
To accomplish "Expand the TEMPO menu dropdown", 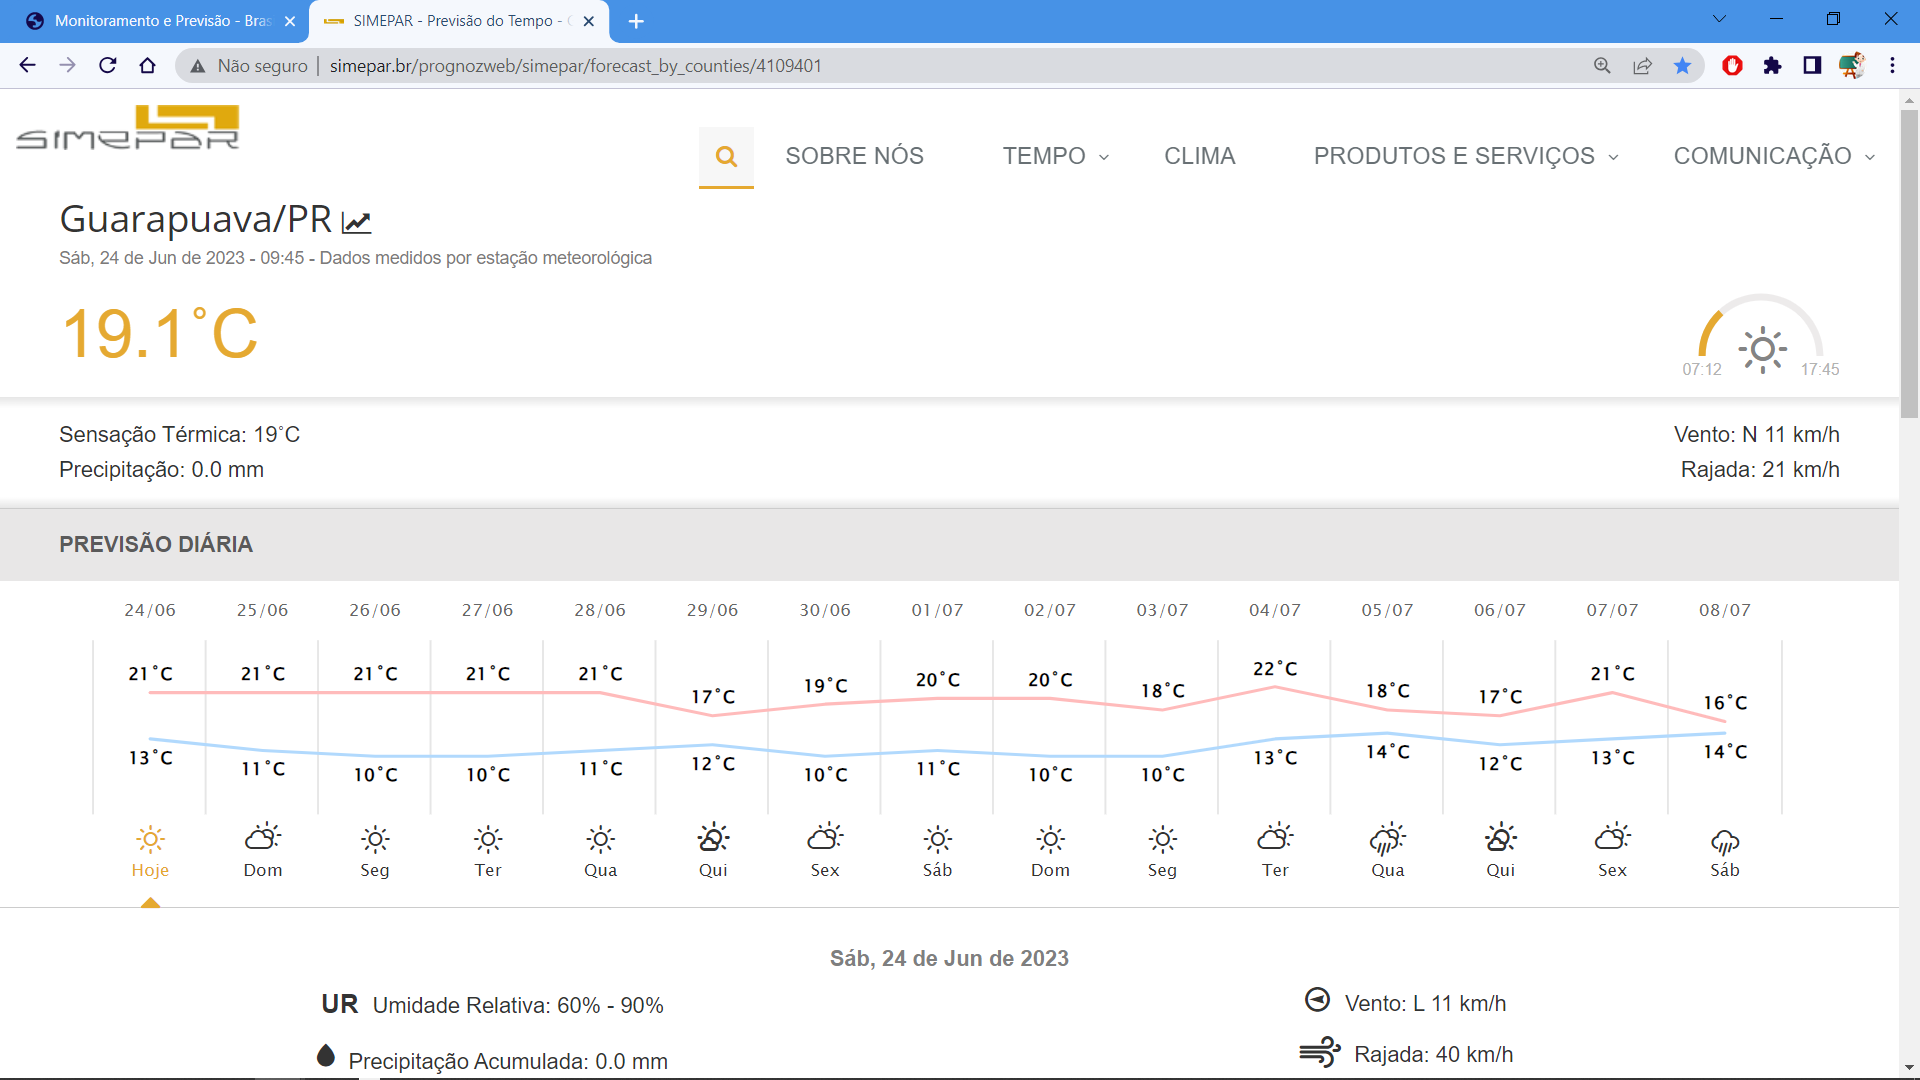I will pos(1055,156).
